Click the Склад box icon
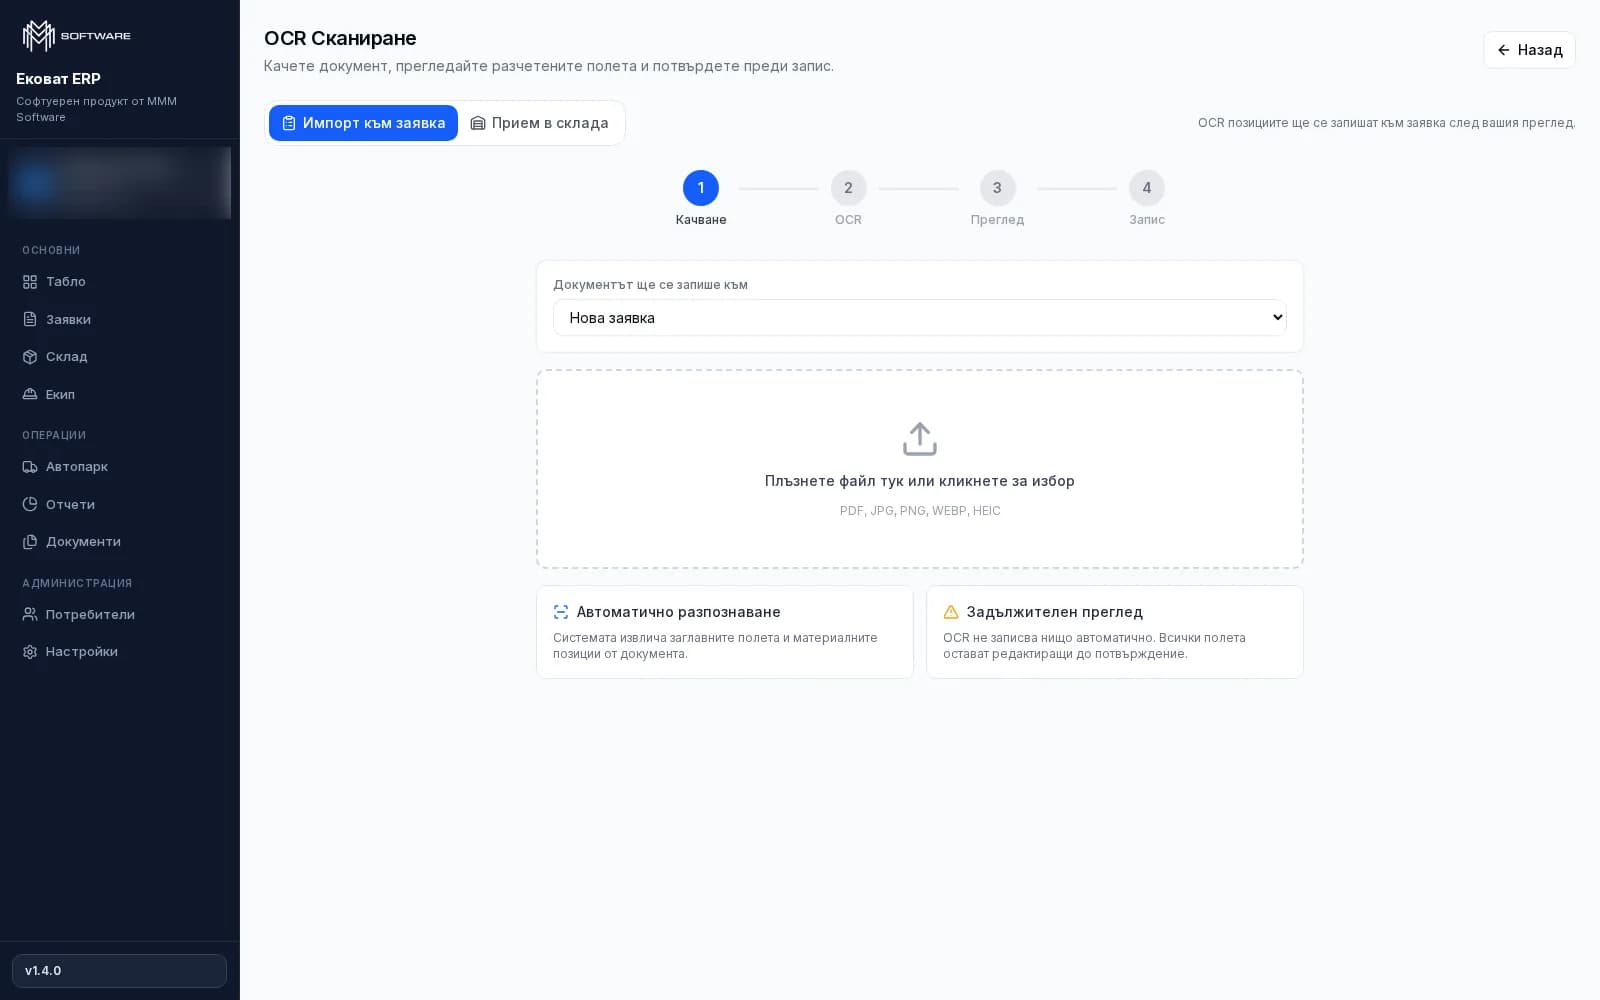The image size is (1600, 1000). [x=30, y=357]
